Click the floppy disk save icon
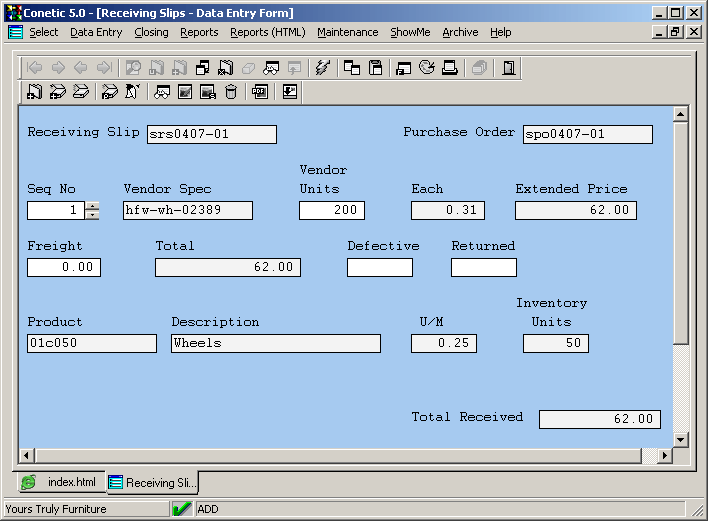The image size is (708, 521). 376,68
